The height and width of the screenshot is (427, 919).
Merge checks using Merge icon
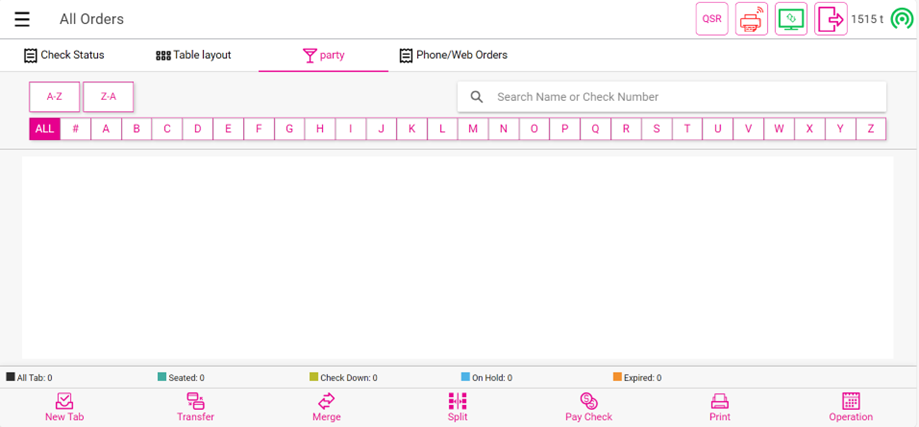[326, 407]
